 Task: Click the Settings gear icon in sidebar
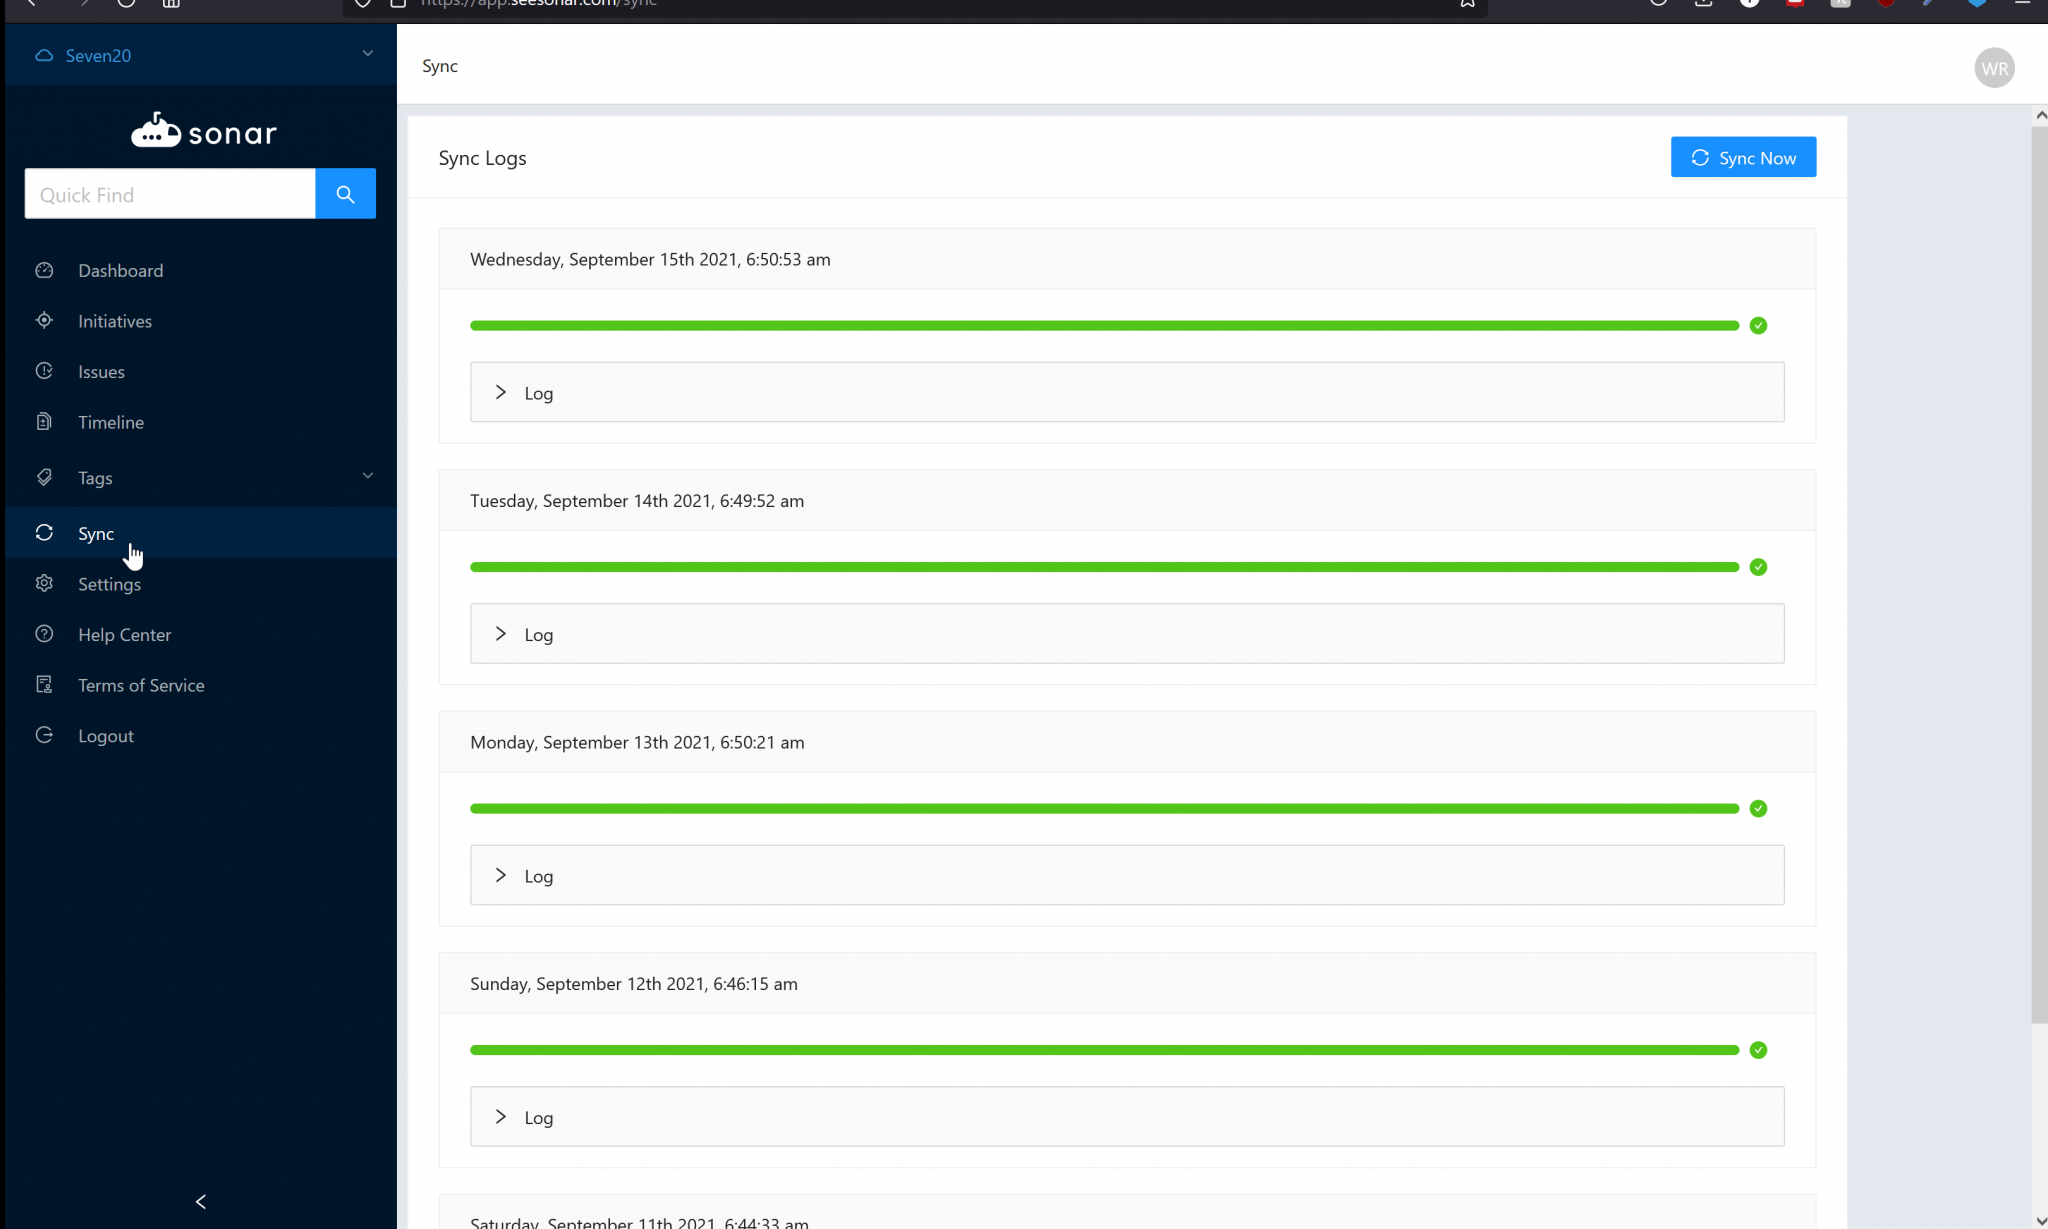44,583
